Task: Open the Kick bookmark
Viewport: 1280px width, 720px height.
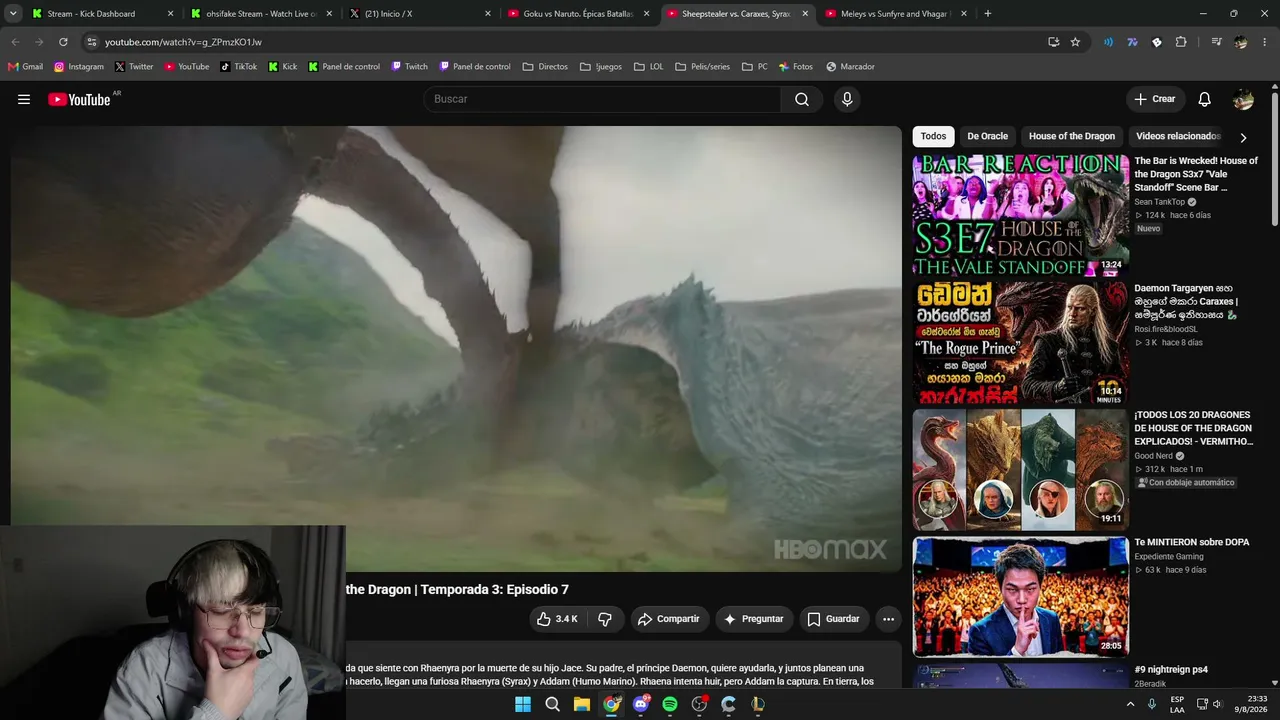Action: (283, 67)
